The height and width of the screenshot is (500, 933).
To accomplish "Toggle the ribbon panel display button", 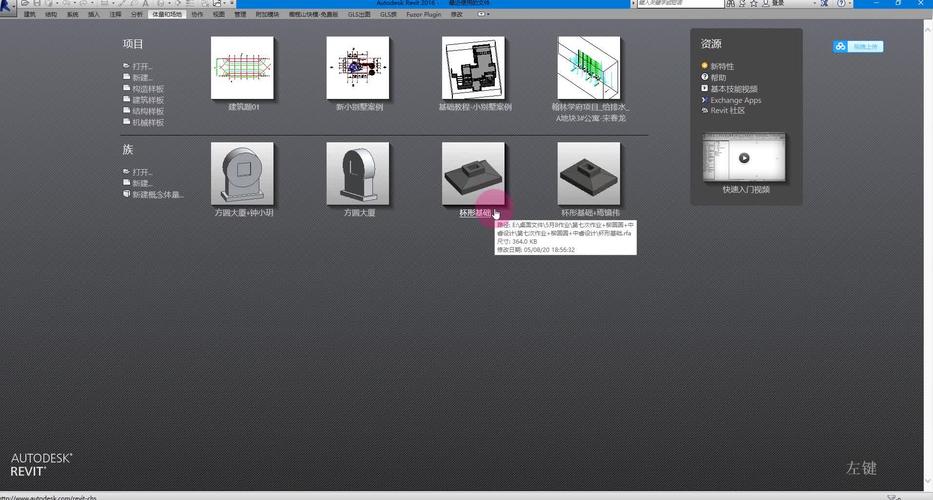I will pos(483,14).
